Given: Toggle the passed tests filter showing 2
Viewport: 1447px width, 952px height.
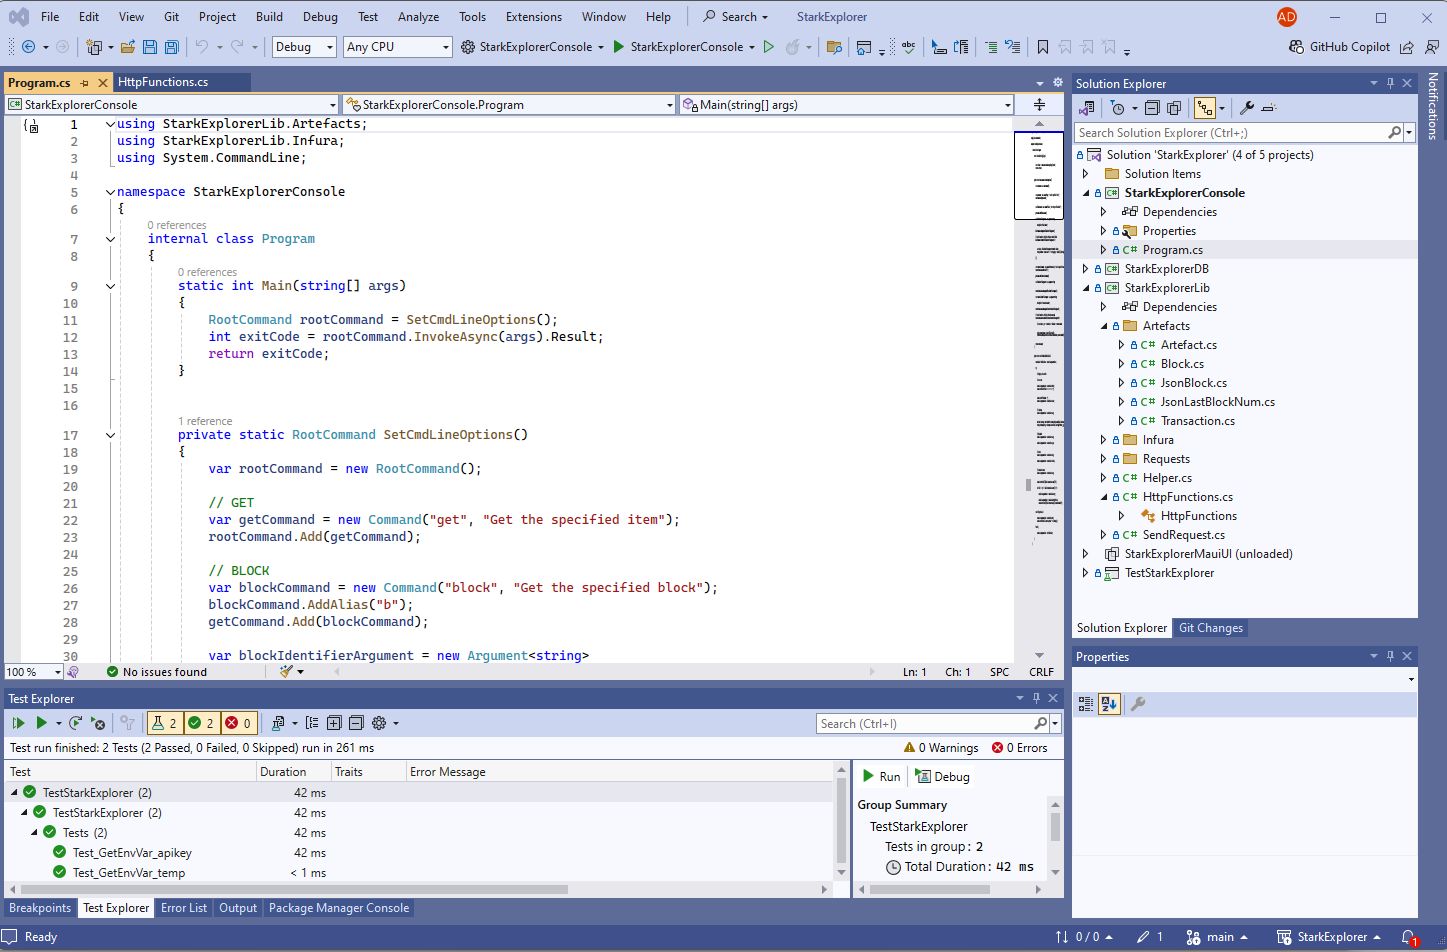Looking at the screenshot, I should click(201, 723).
